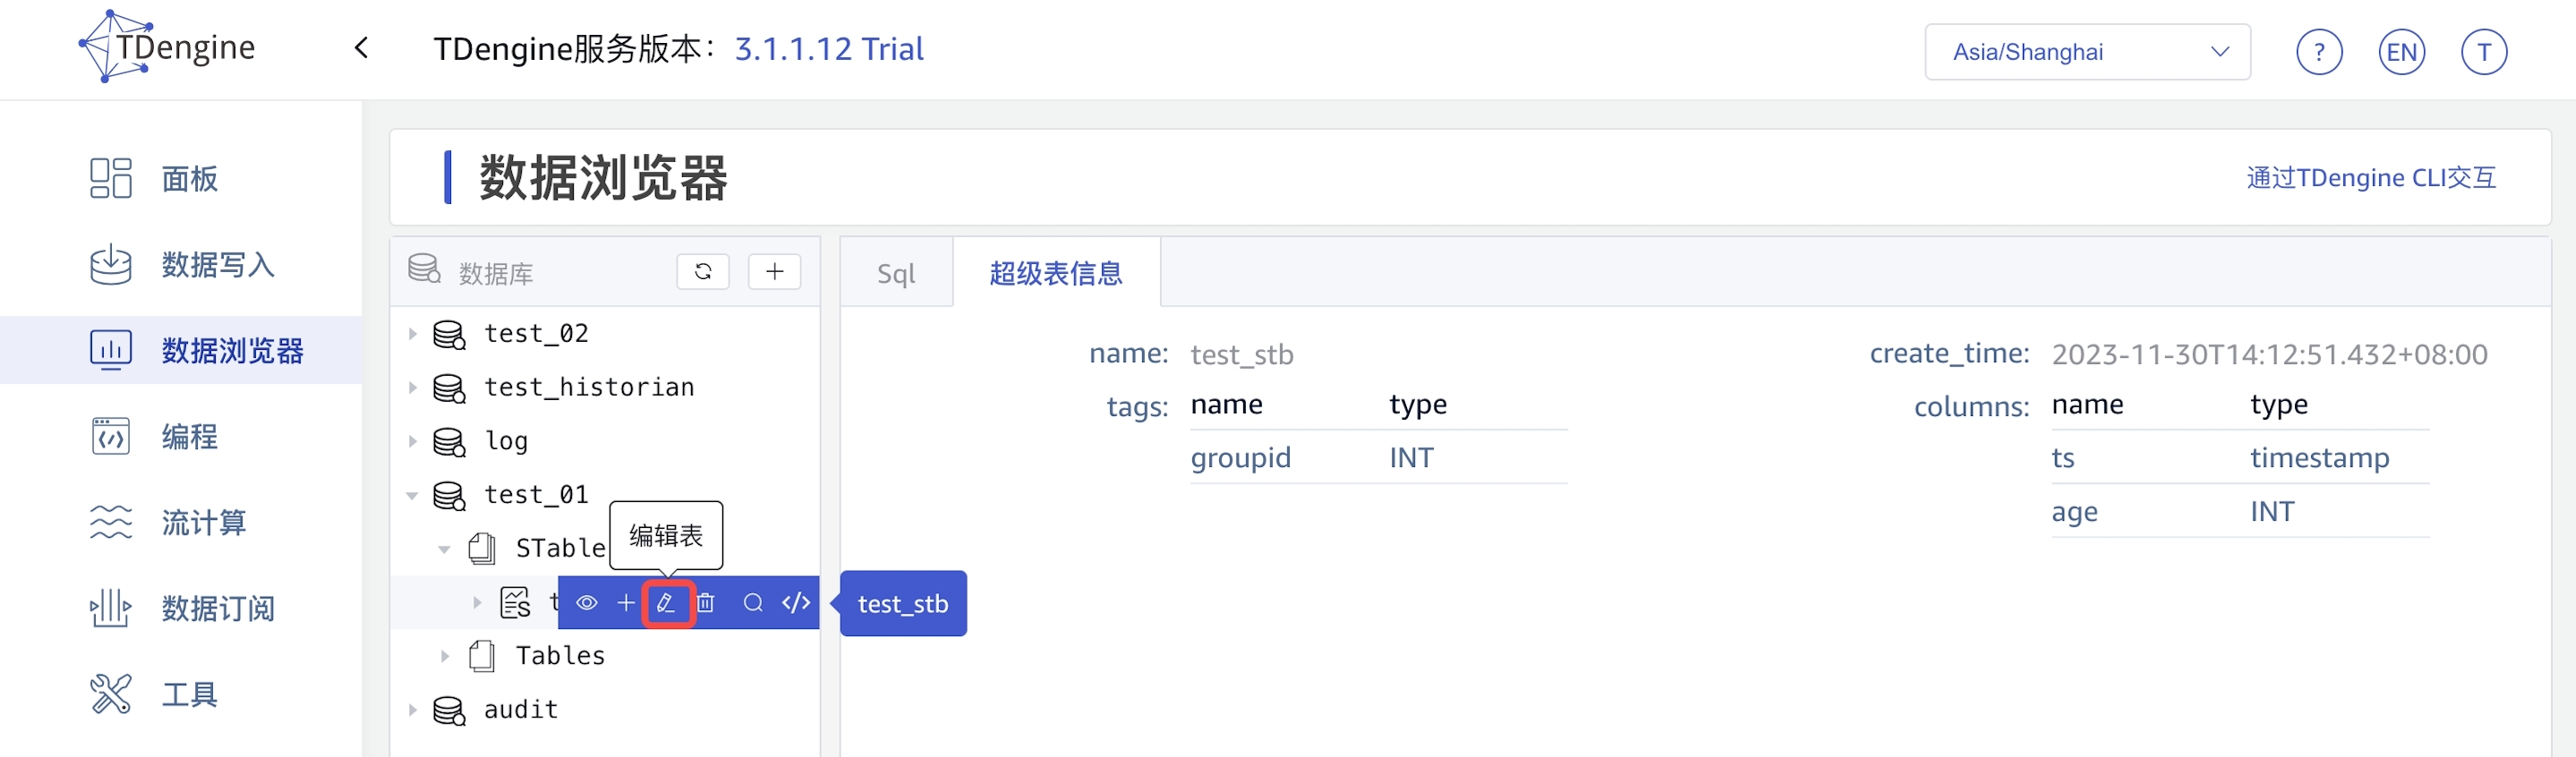Switch language with the EN button

(2401, 52)
